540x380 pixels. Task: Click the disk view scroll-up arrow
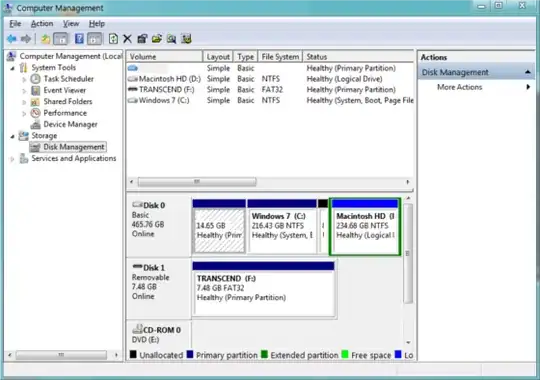pos(408,198)
